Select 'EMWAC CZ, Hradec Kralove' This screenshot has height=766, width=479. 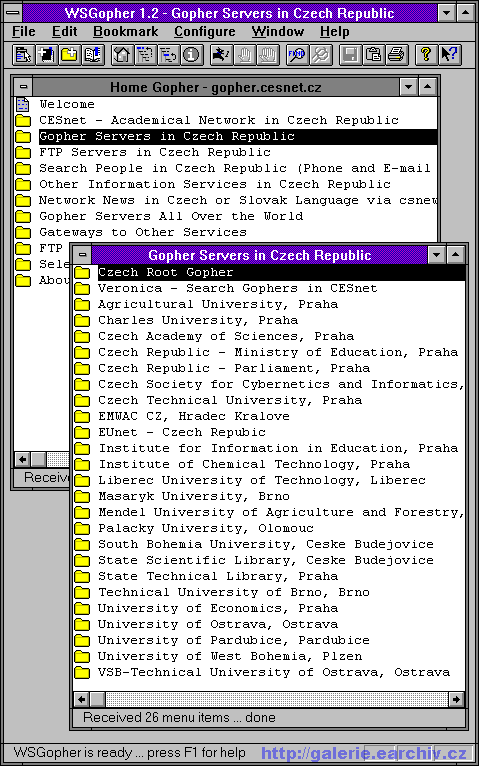[x=194, y=417]
